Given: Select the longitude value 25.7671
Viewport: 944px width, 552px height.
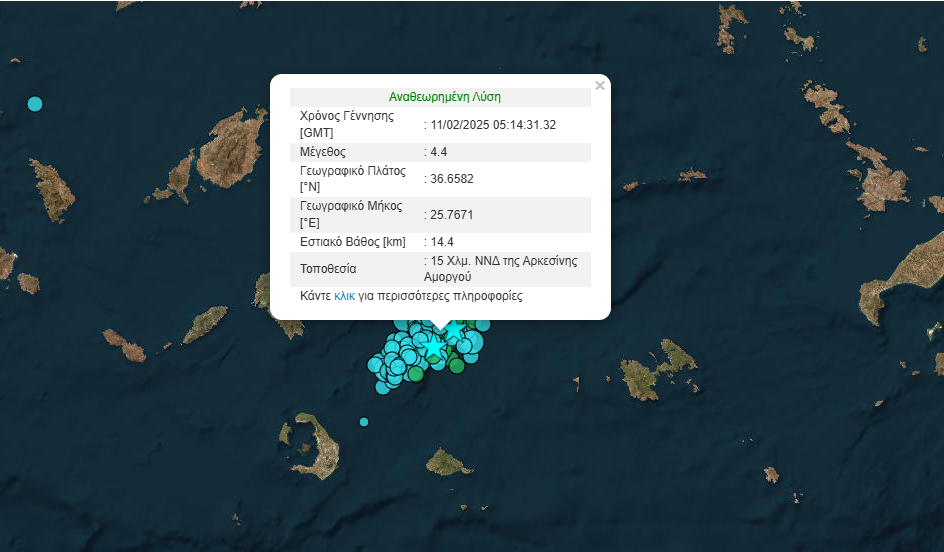Looking at the screenshot, I should click(451, 214).
